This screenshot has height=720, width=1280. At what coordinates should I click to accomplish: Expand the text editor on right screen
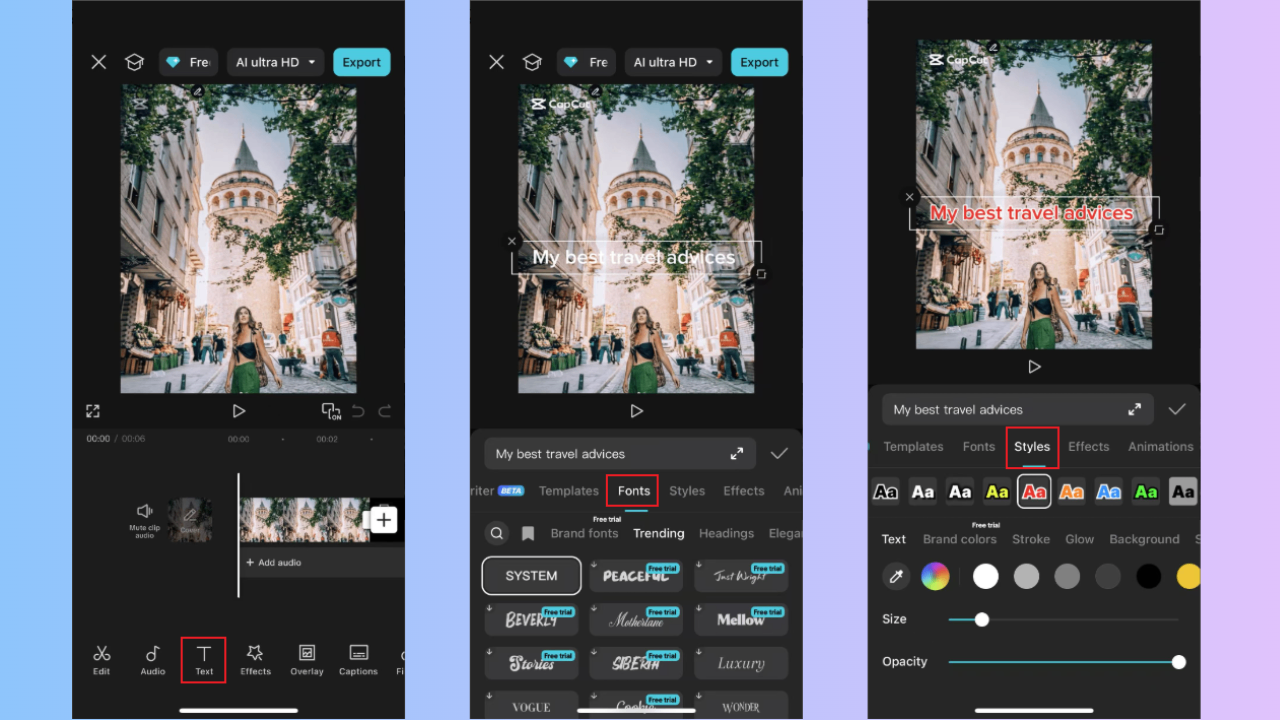(x=1135, y=409)
